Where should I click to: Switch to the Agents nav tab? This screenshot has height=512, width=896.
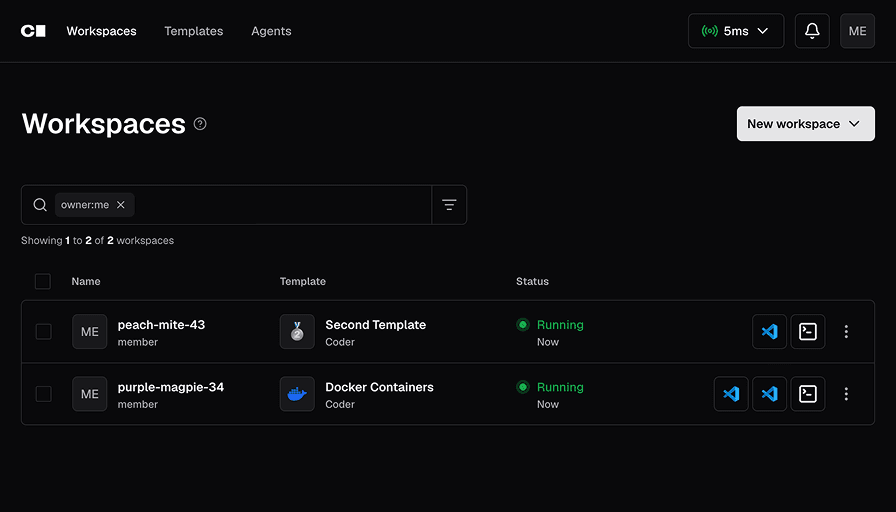271,31
